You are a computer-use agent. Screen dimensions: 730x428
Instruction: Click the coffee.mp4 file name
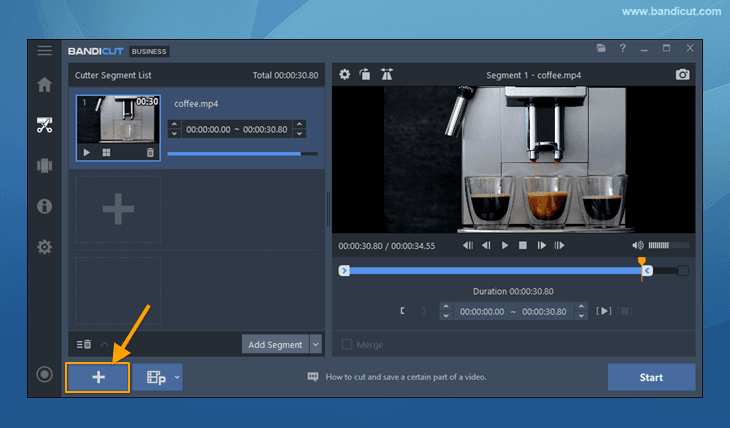[196, 104]
